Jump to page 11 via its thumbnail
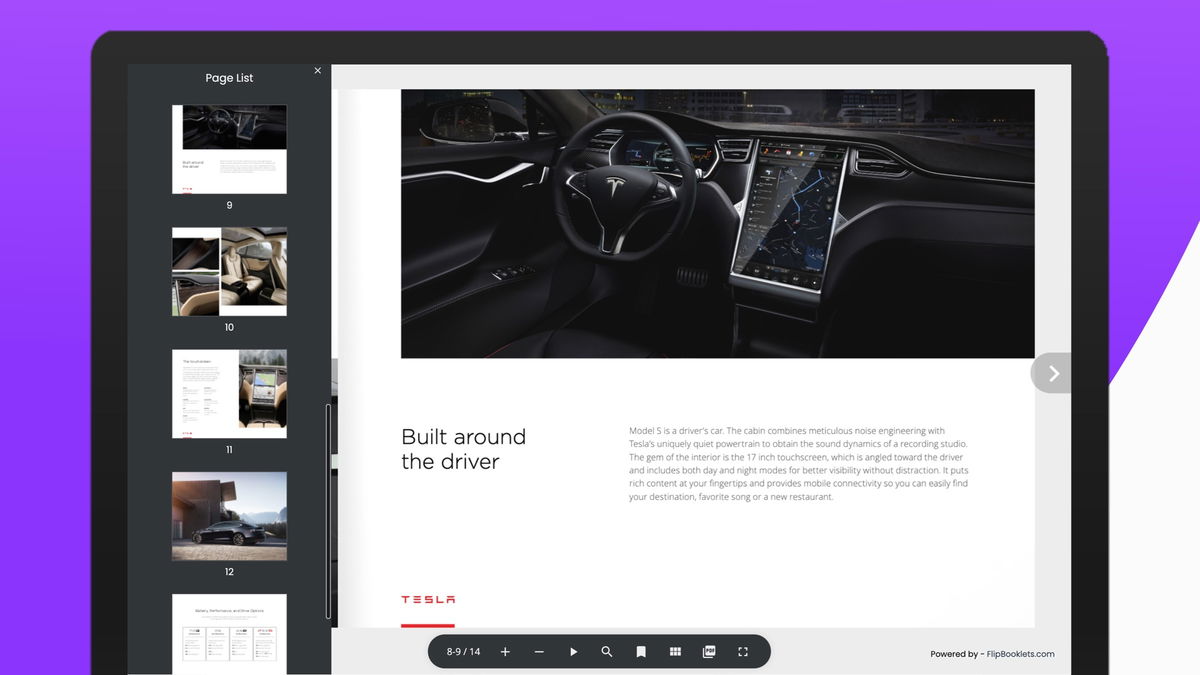The height and width of the screenshot is (675, 1200). point(229,392)
